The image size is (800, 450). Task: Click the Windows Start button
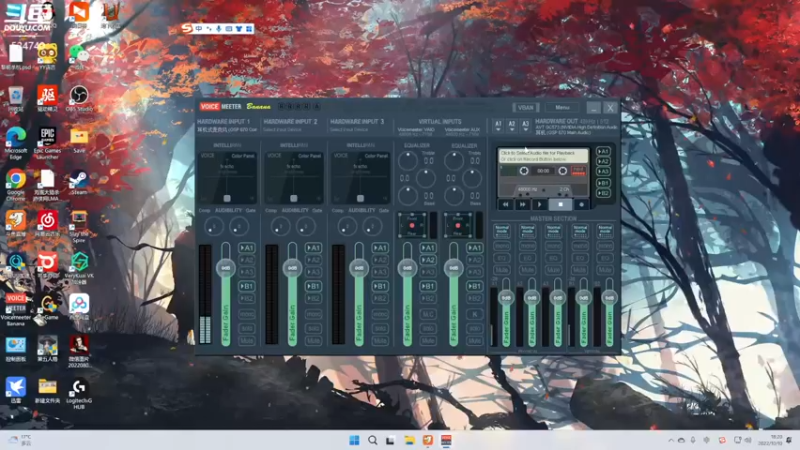coord(354,440)
